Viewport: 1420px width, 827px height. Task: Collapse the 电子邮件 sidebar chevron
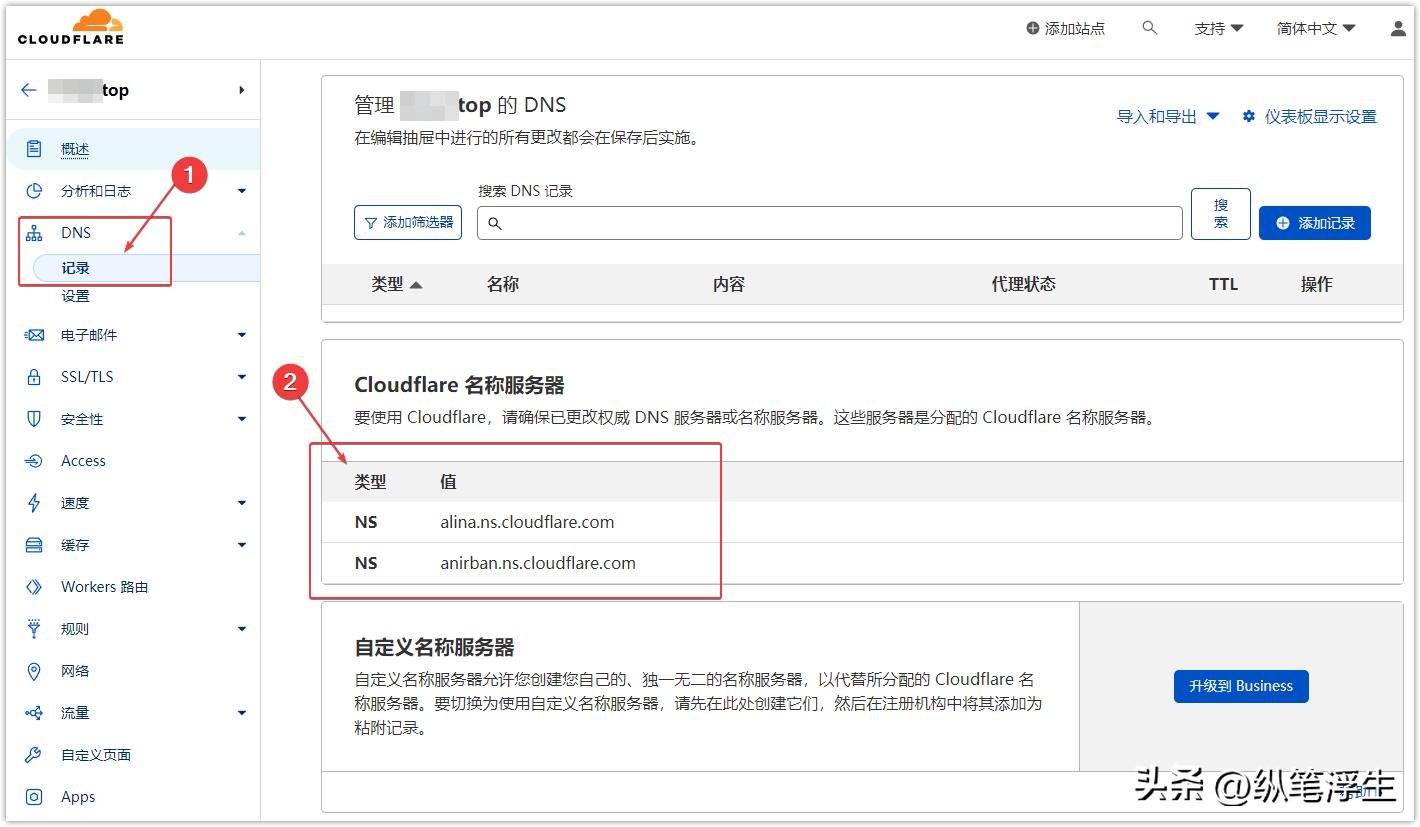[x=241, y=334]
